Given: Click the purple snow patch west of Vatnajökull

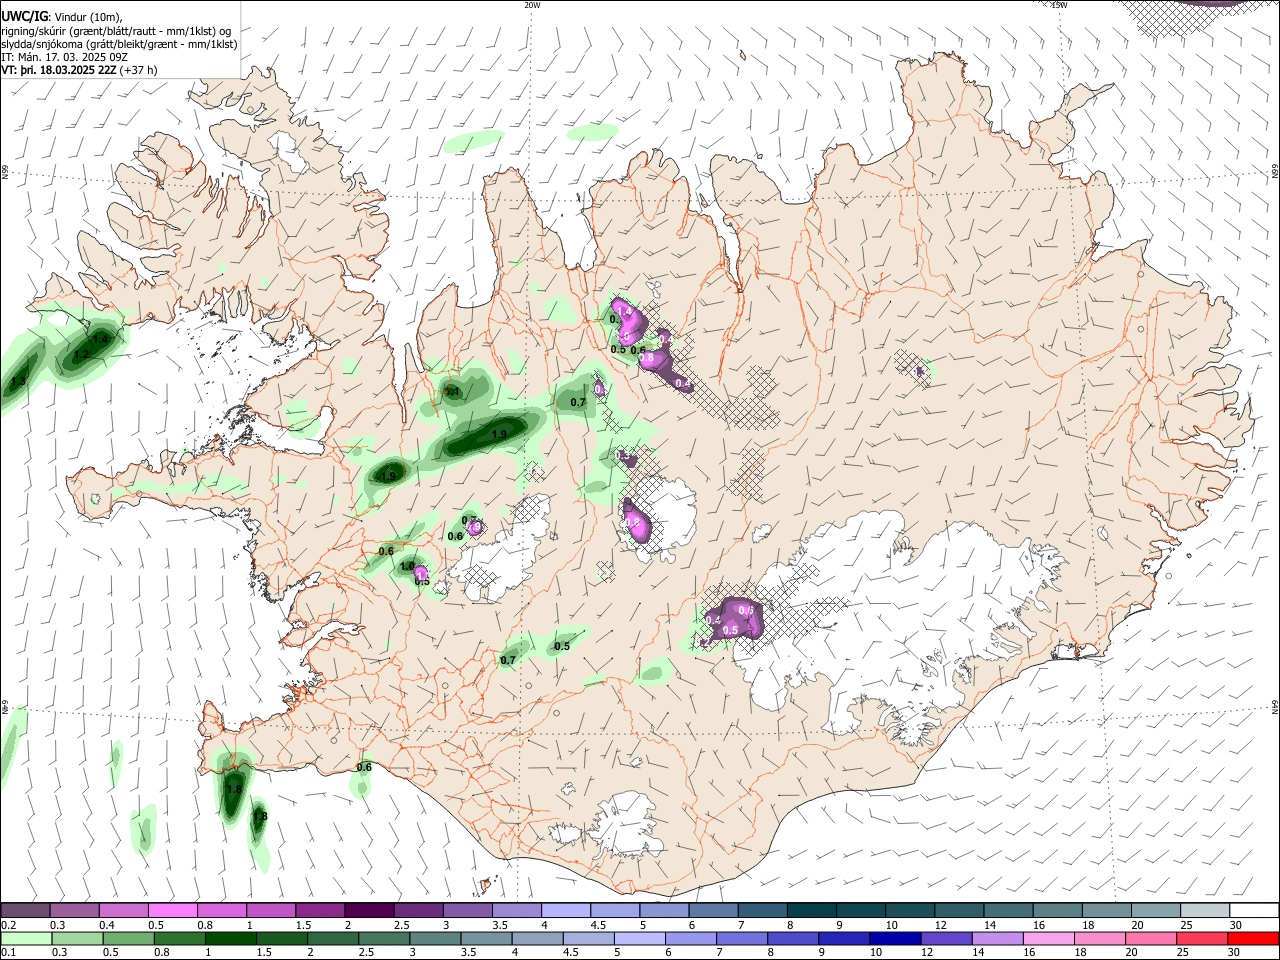Looking at the screenshot, I should coord(735,620).
